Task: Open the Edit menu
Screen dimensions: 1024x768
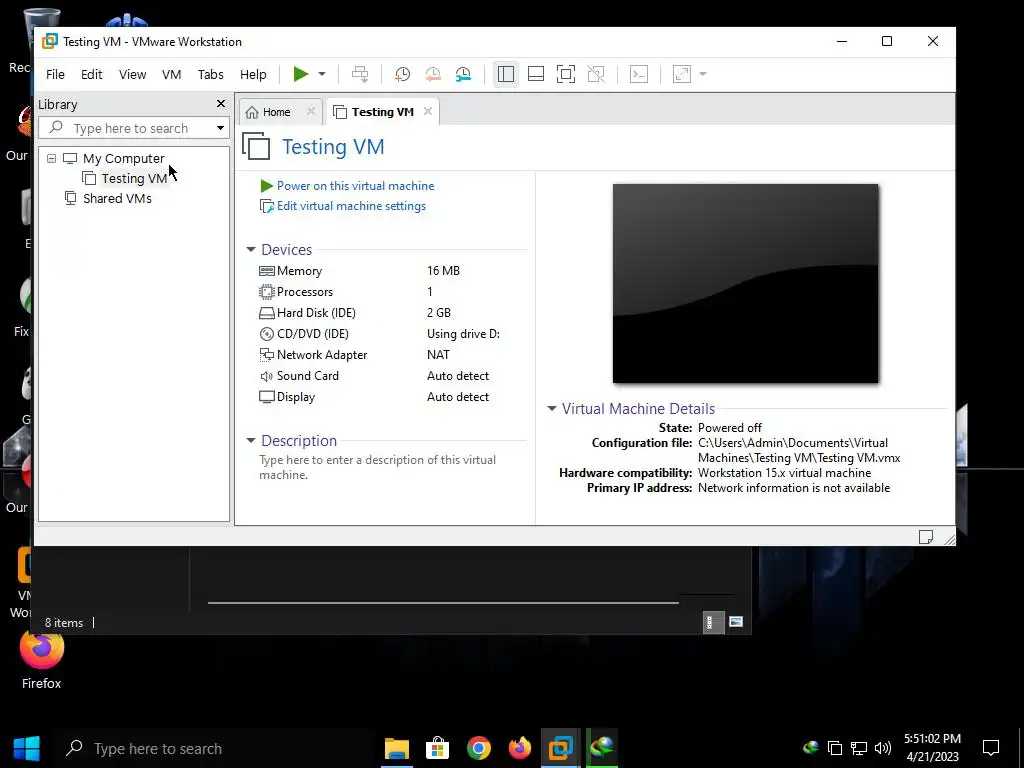Action: coord(91,74)
